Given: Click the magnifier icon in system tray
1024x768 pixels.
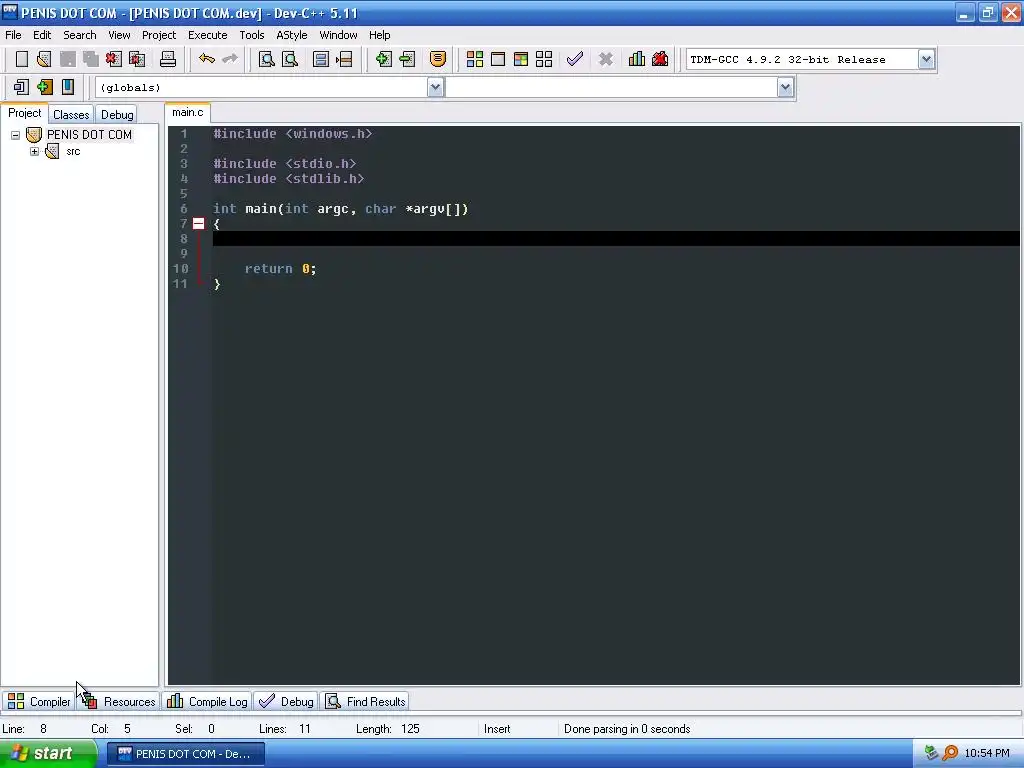Looking at the screenshot, I should pos(951,753).
